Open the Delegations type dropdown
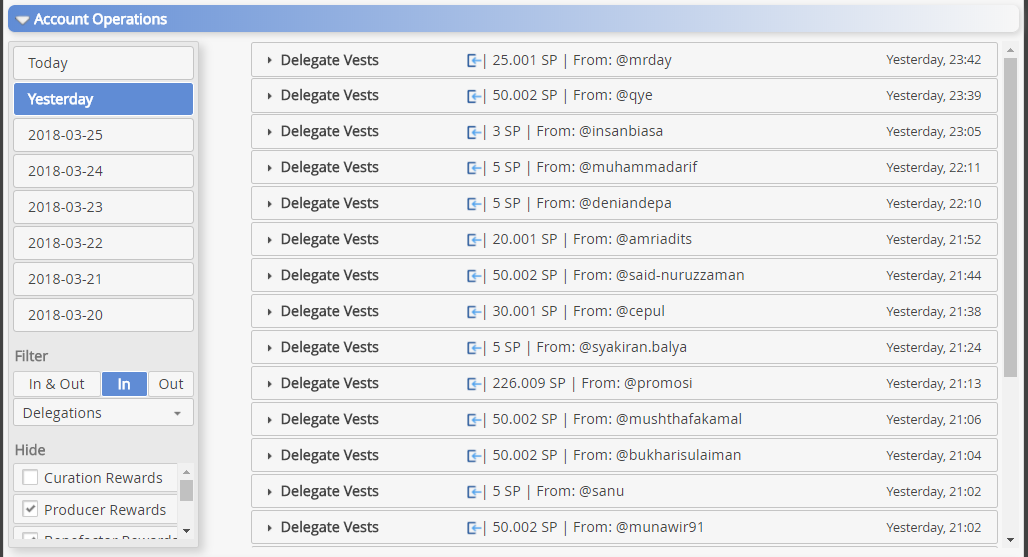The height and width of the screenshot is (557, 1028). [103, 413]
